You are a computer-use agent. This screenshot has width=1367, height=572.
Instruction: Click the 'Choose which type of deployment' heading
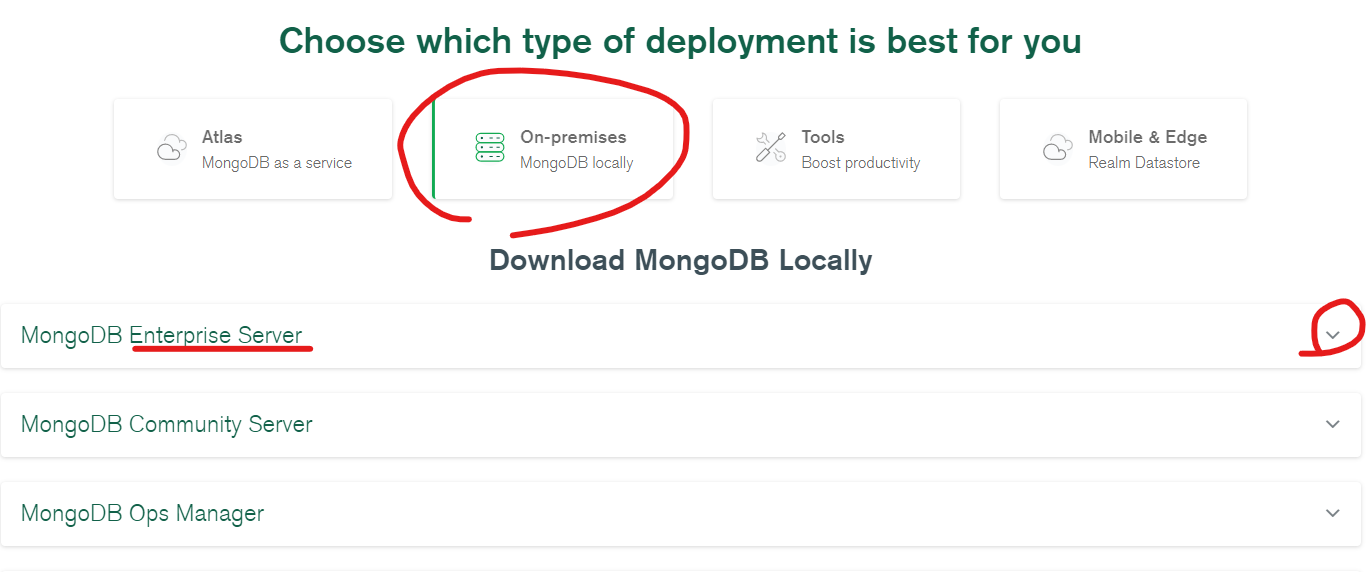coord(680,41)
